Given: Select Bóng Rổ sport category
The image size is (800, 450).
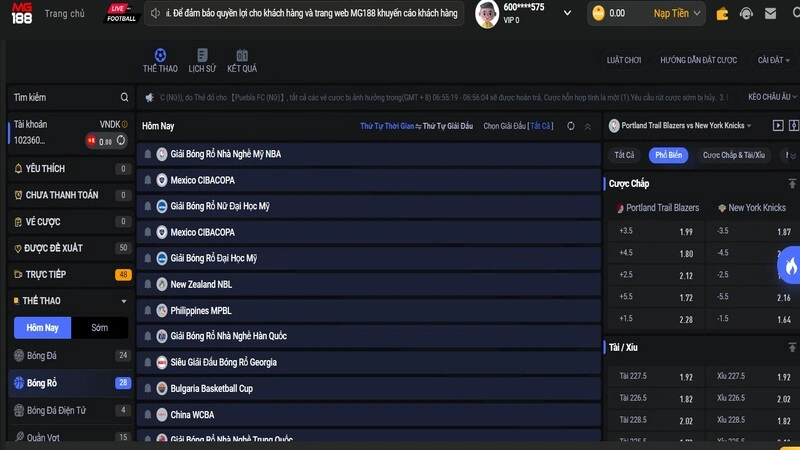Looking at the screenshot, I should click(70, 383).
